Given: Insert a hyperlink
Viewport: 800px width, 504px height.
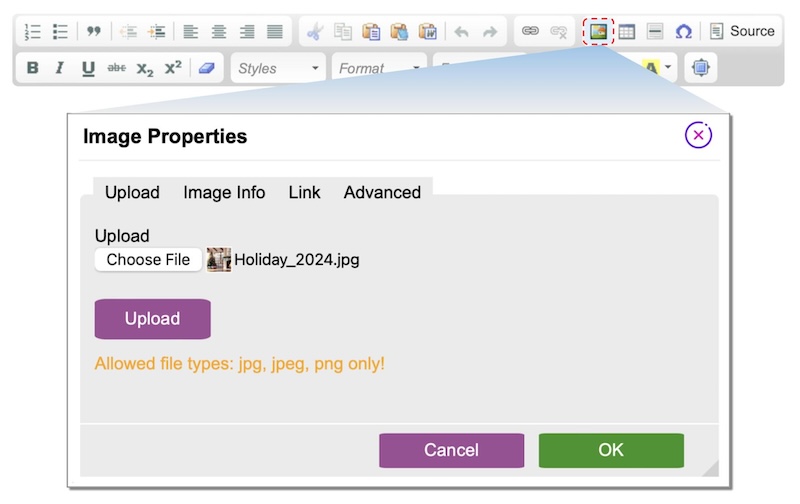Looking at the screenshot, I should coord(530,31).
